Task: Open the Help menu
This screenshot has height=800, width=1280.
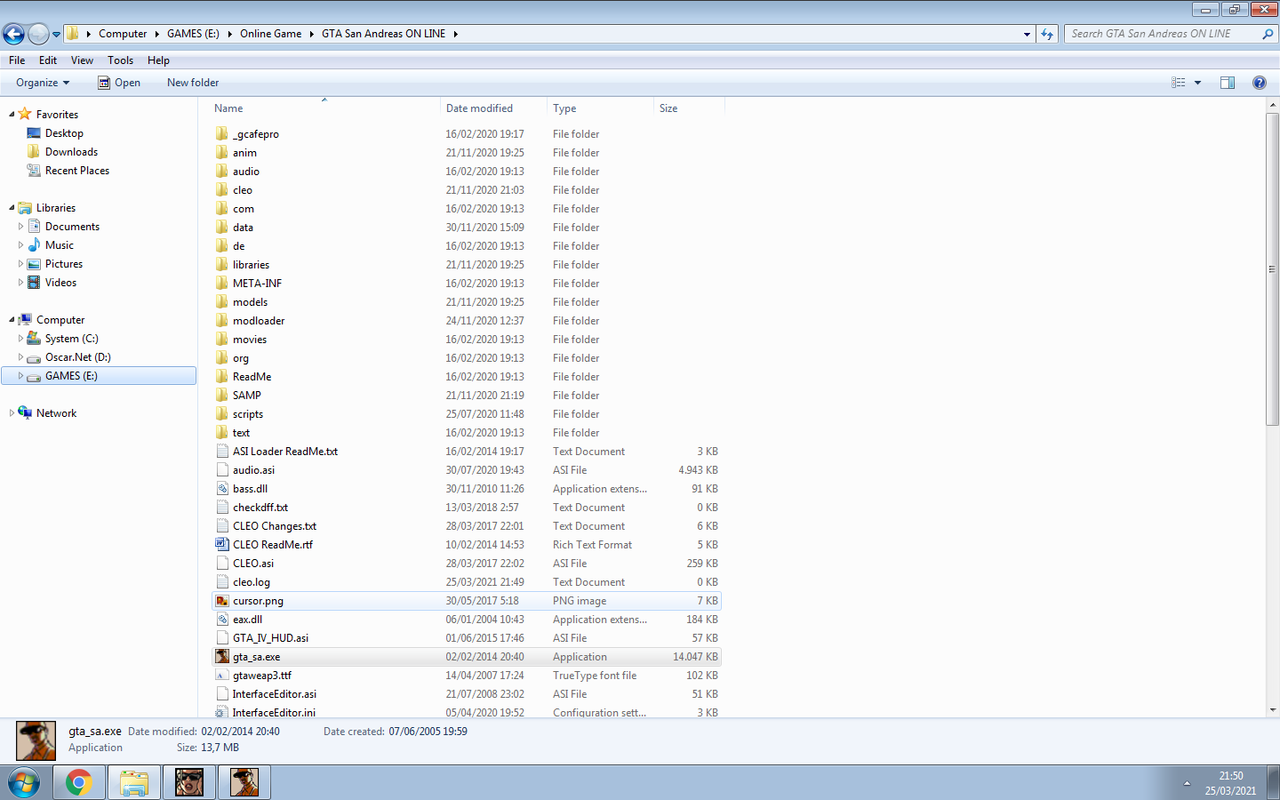Action: (x=159, y=60)
